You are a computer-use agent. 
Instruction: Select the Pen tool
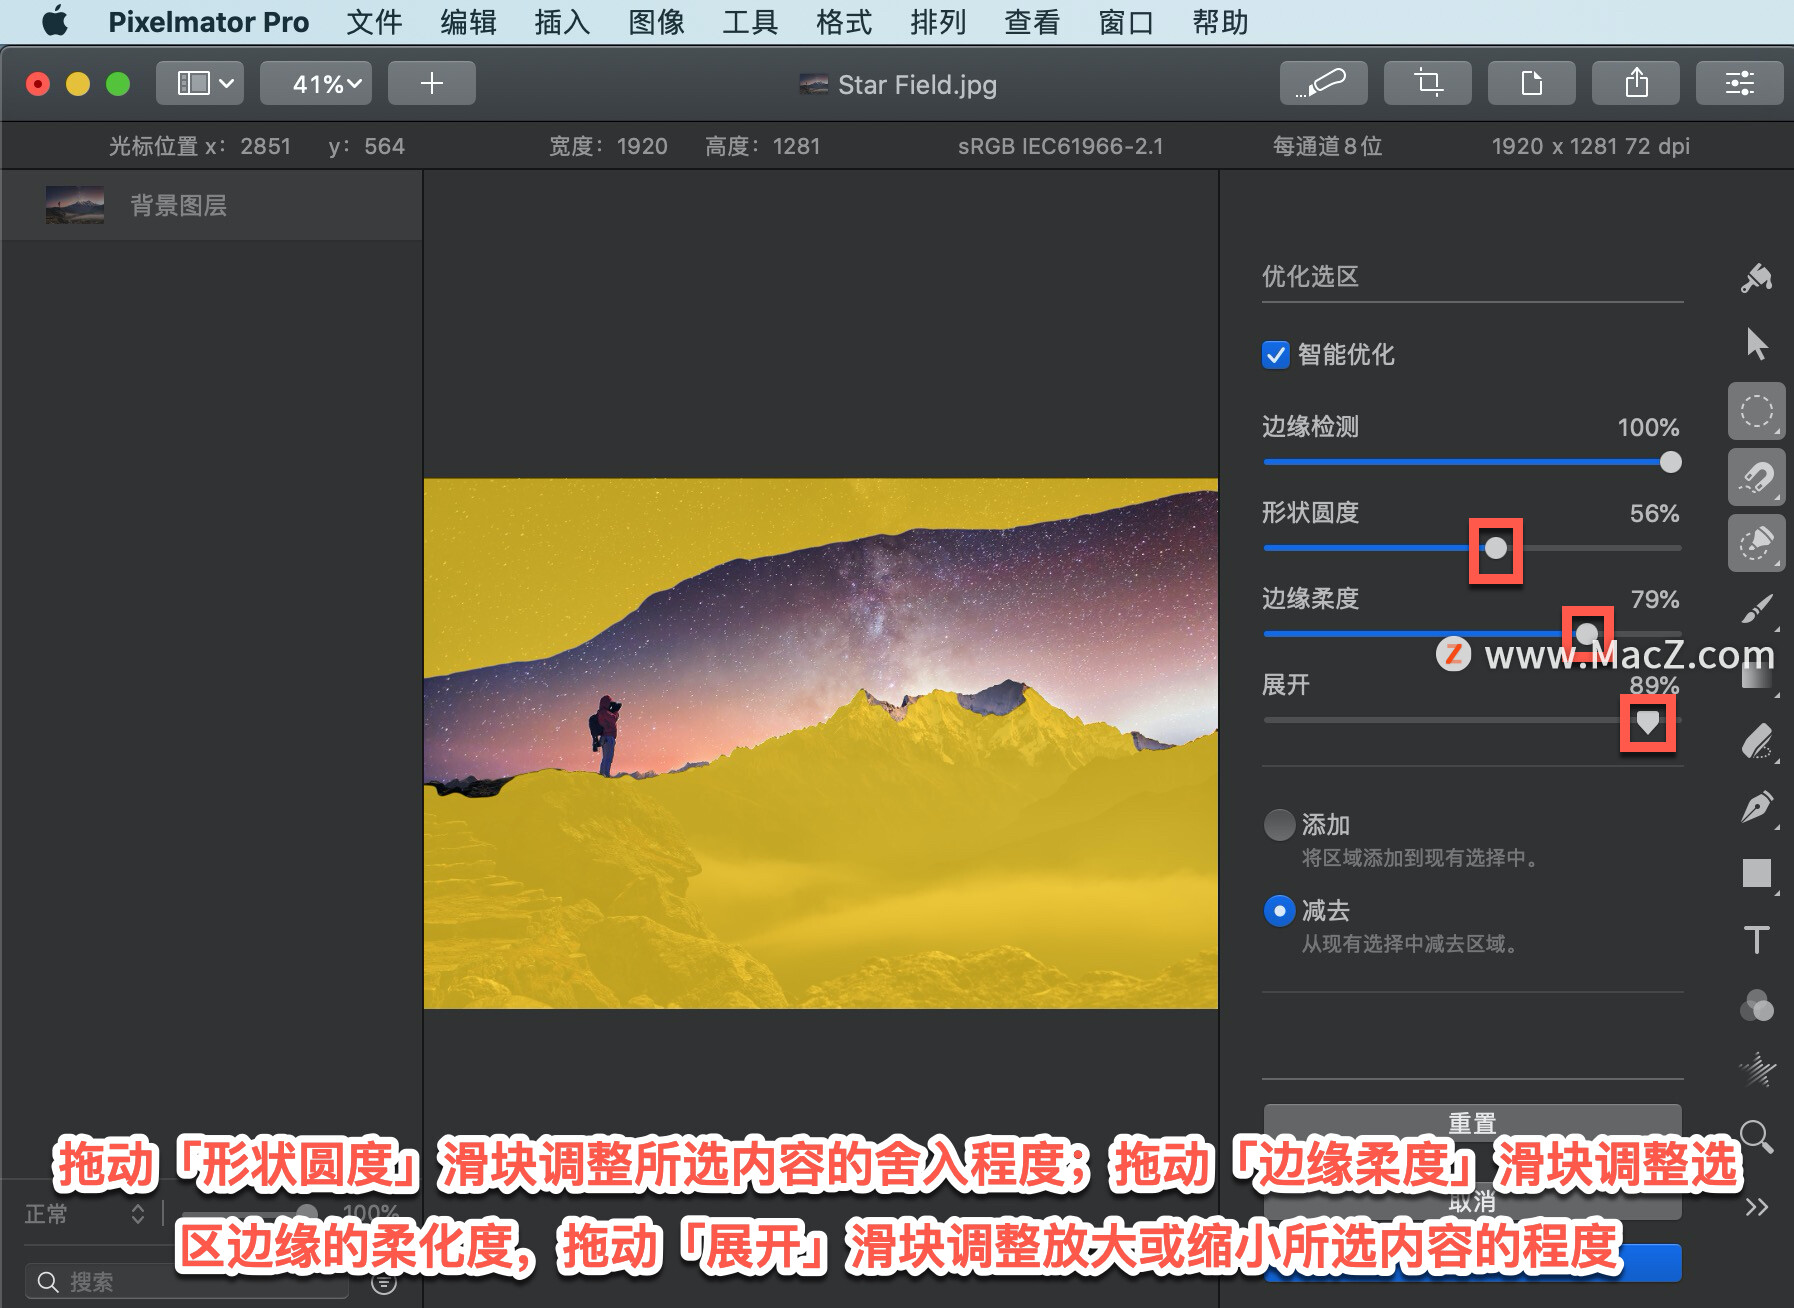[x=1757, y=806]
